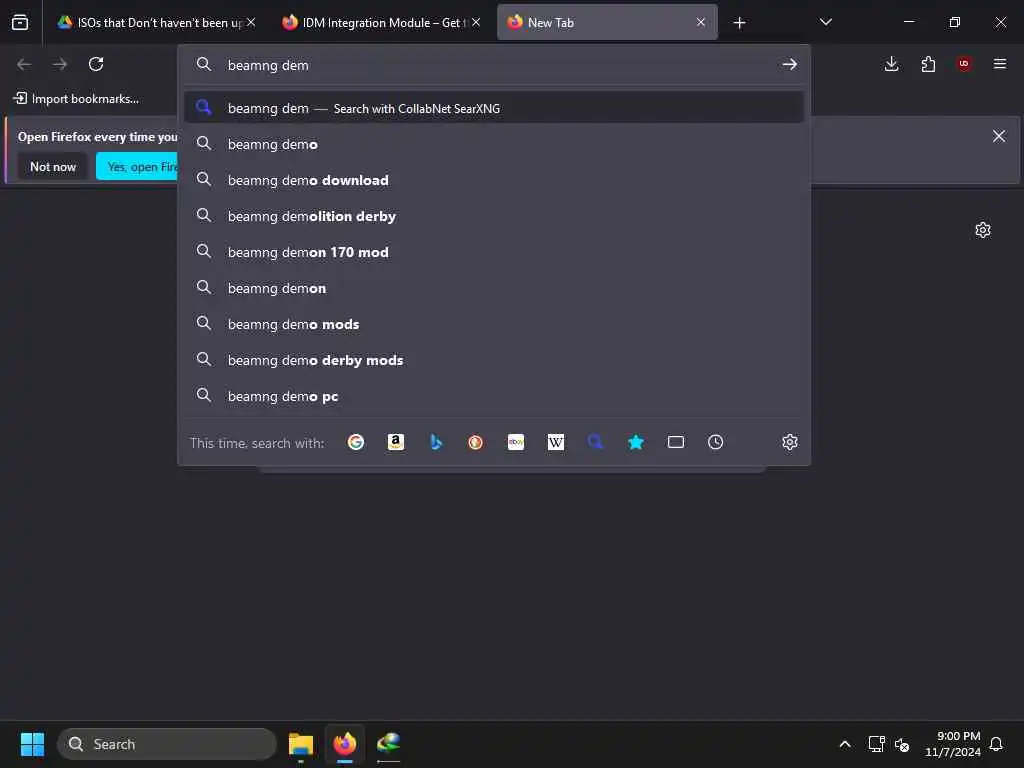This screenshot has width=1024, height=768.
Task: Open the Windows Start menu
Action: click(x=32, y=744)
